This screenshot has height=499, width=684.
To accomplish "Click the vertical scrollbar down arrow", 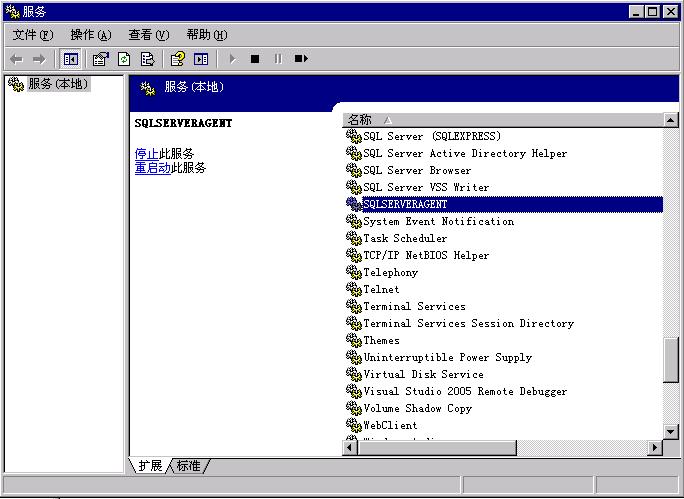I will (x=670, y=432).
